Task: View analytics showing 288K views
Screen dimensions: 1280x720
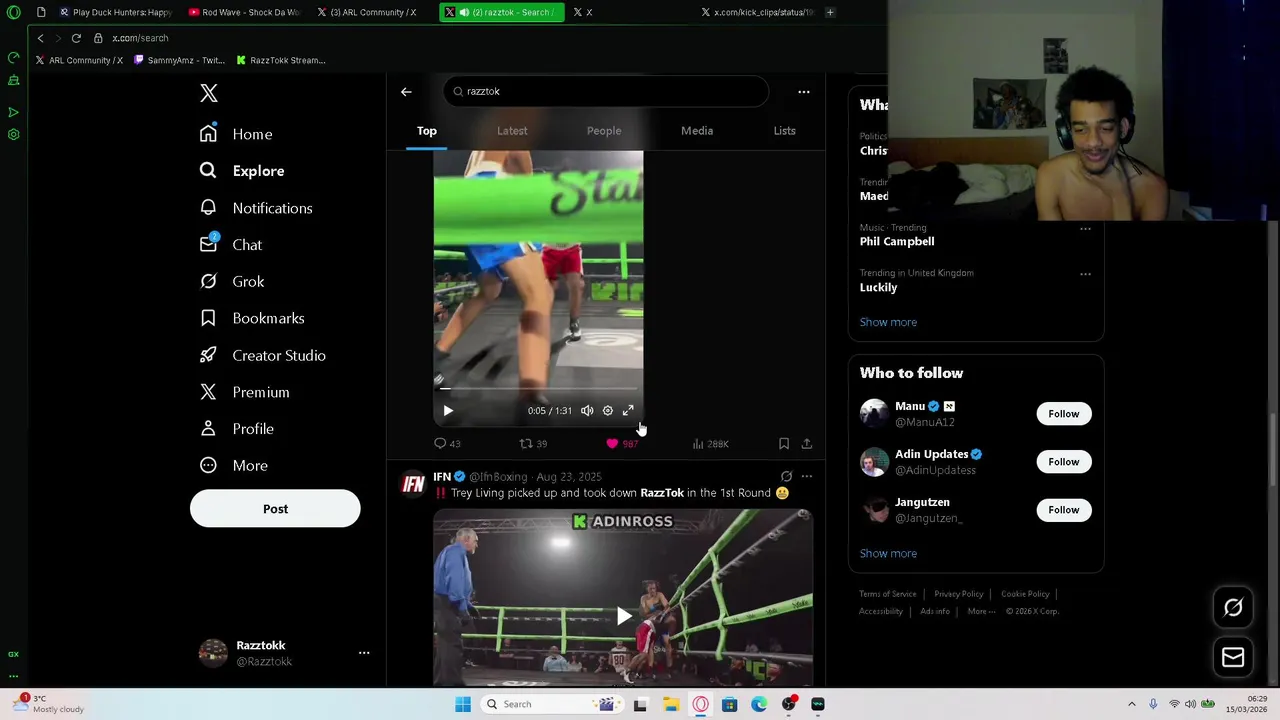Action: pyautogui.click(x=710, y=444)
